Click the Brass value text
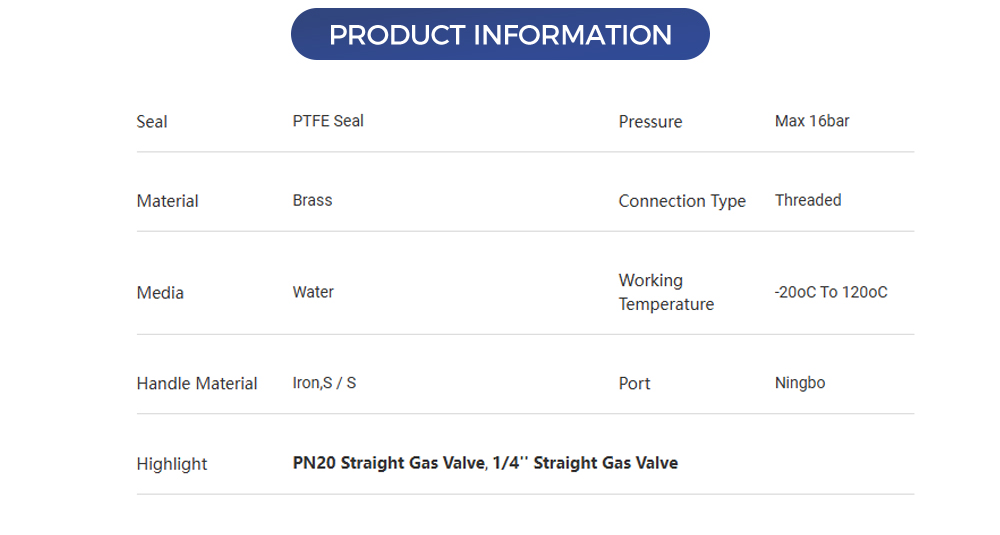This screenshot has height=535, width=1000. [x=312, y=200]
